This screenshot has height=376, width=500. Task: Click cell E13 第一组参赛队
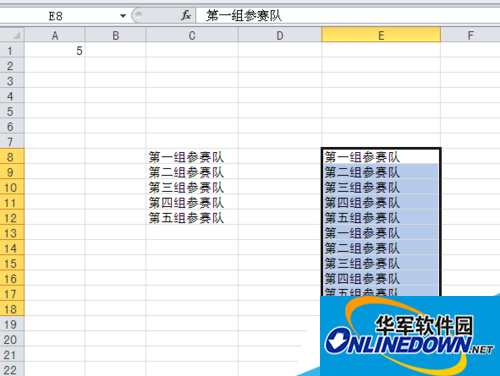coord(381,233)
